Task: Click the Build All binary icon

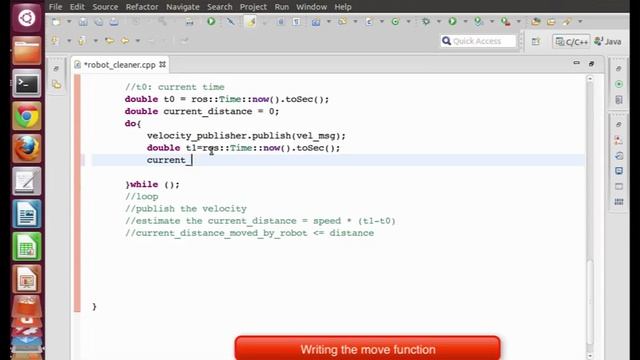Action: point(189,22)
